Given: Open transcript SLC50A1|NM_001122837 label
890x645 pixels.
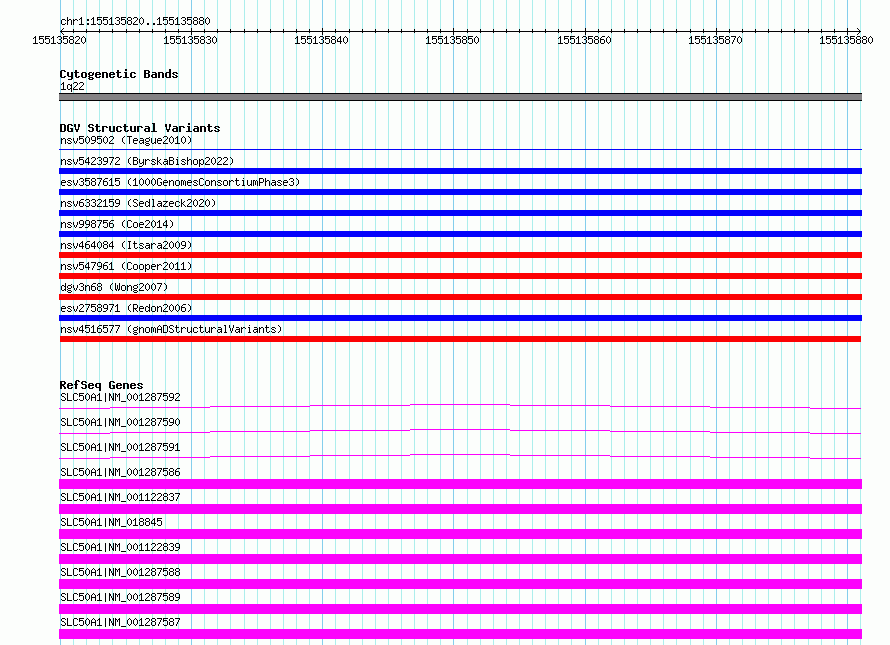Looking at the screenshot, I should (120, 497).
